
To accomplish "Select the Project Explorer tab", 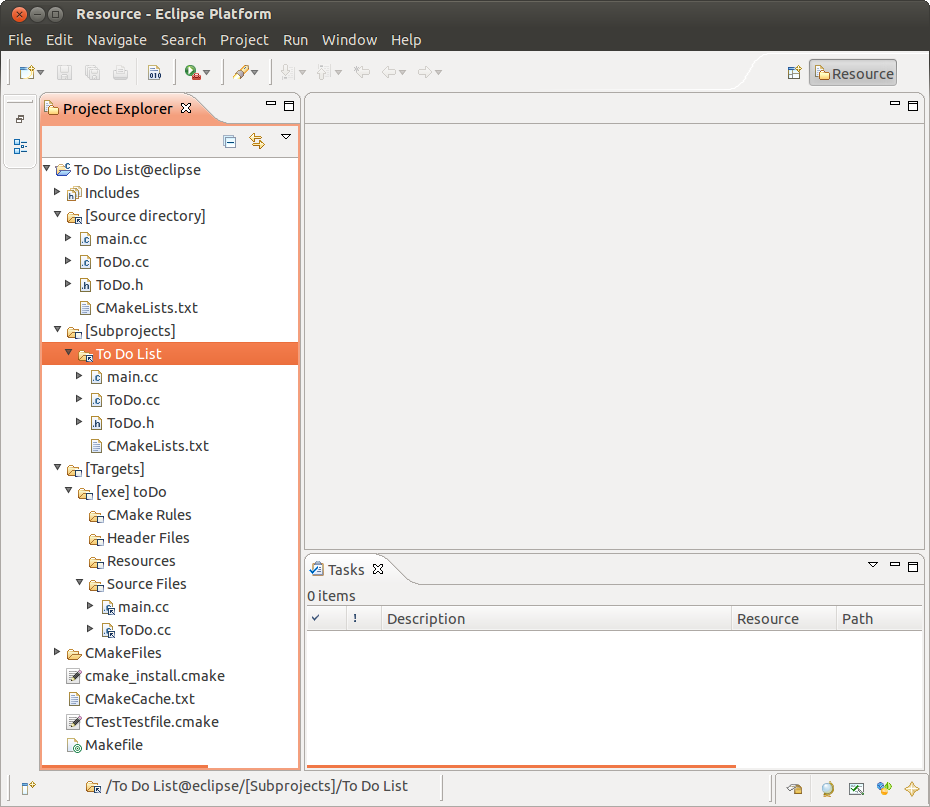I will tap(117, 109).
